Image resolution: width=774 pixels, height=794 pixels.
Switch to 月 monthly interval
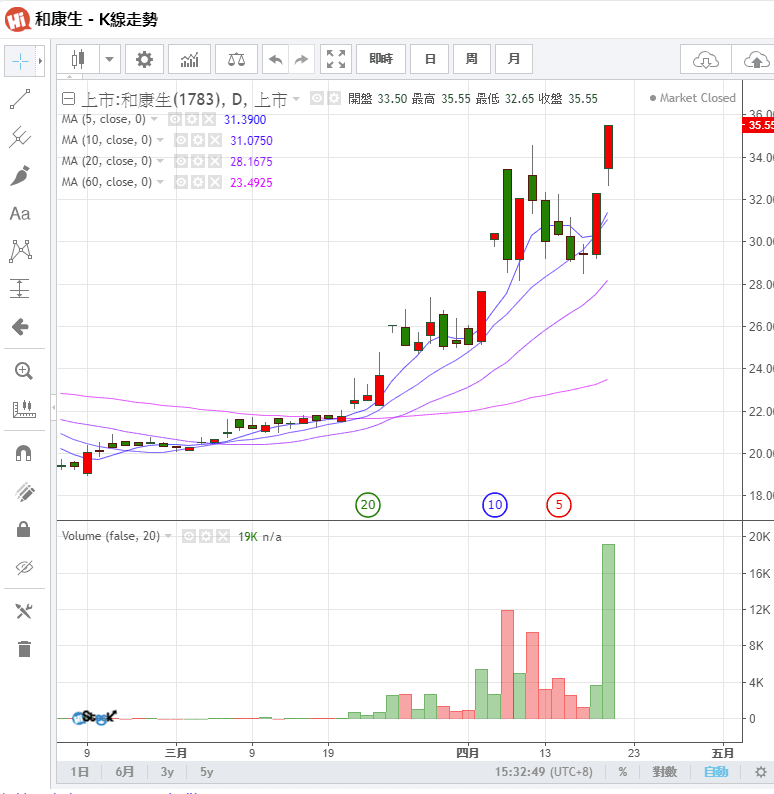514,59
